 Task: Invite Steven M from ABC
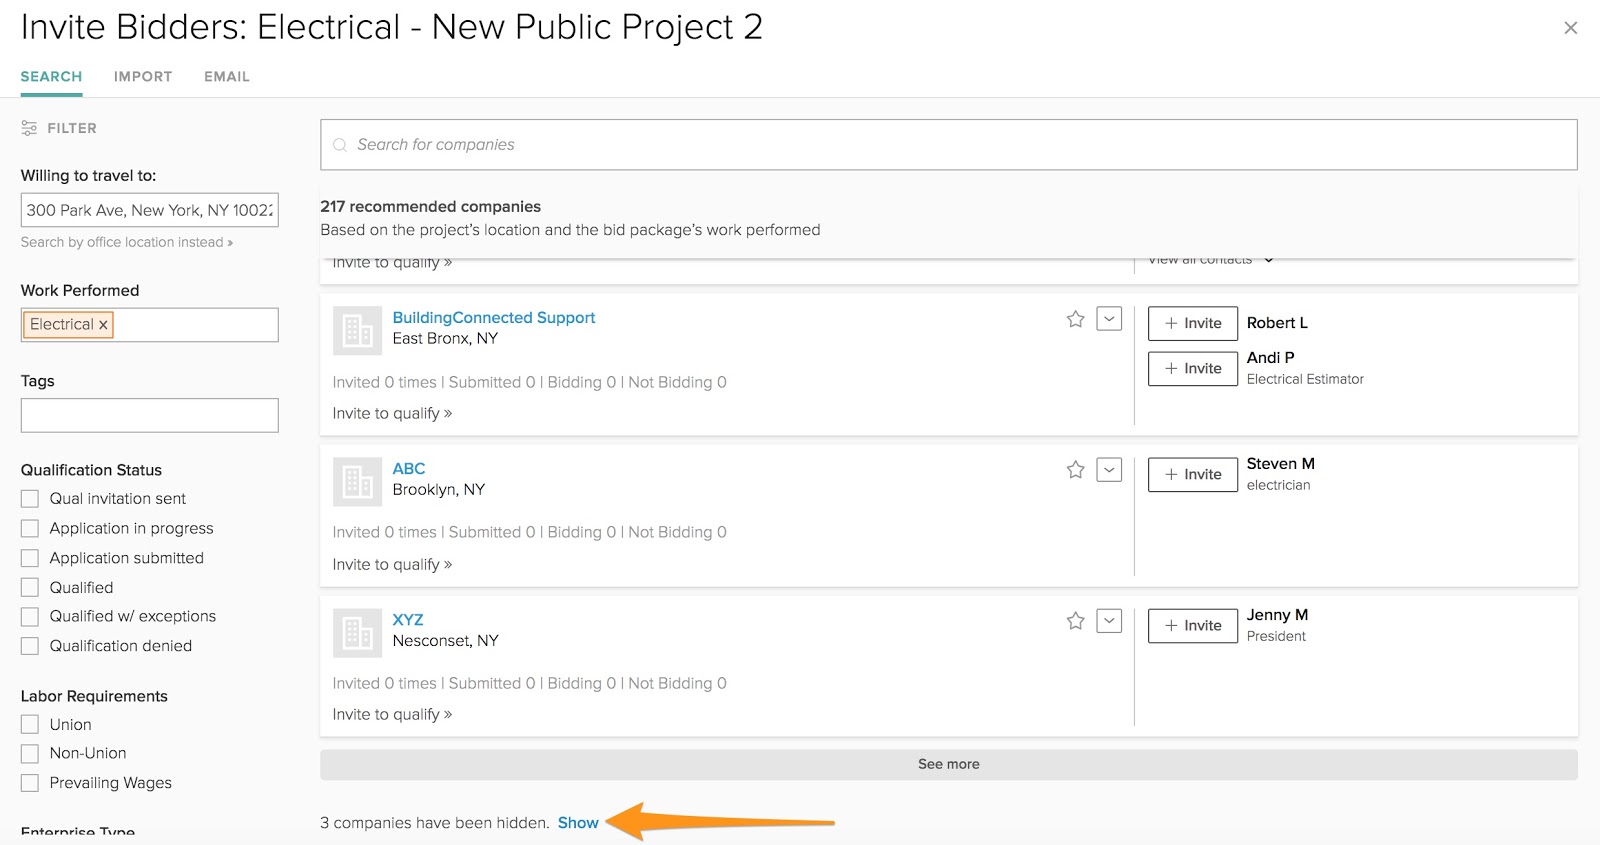click(1192, 475)
